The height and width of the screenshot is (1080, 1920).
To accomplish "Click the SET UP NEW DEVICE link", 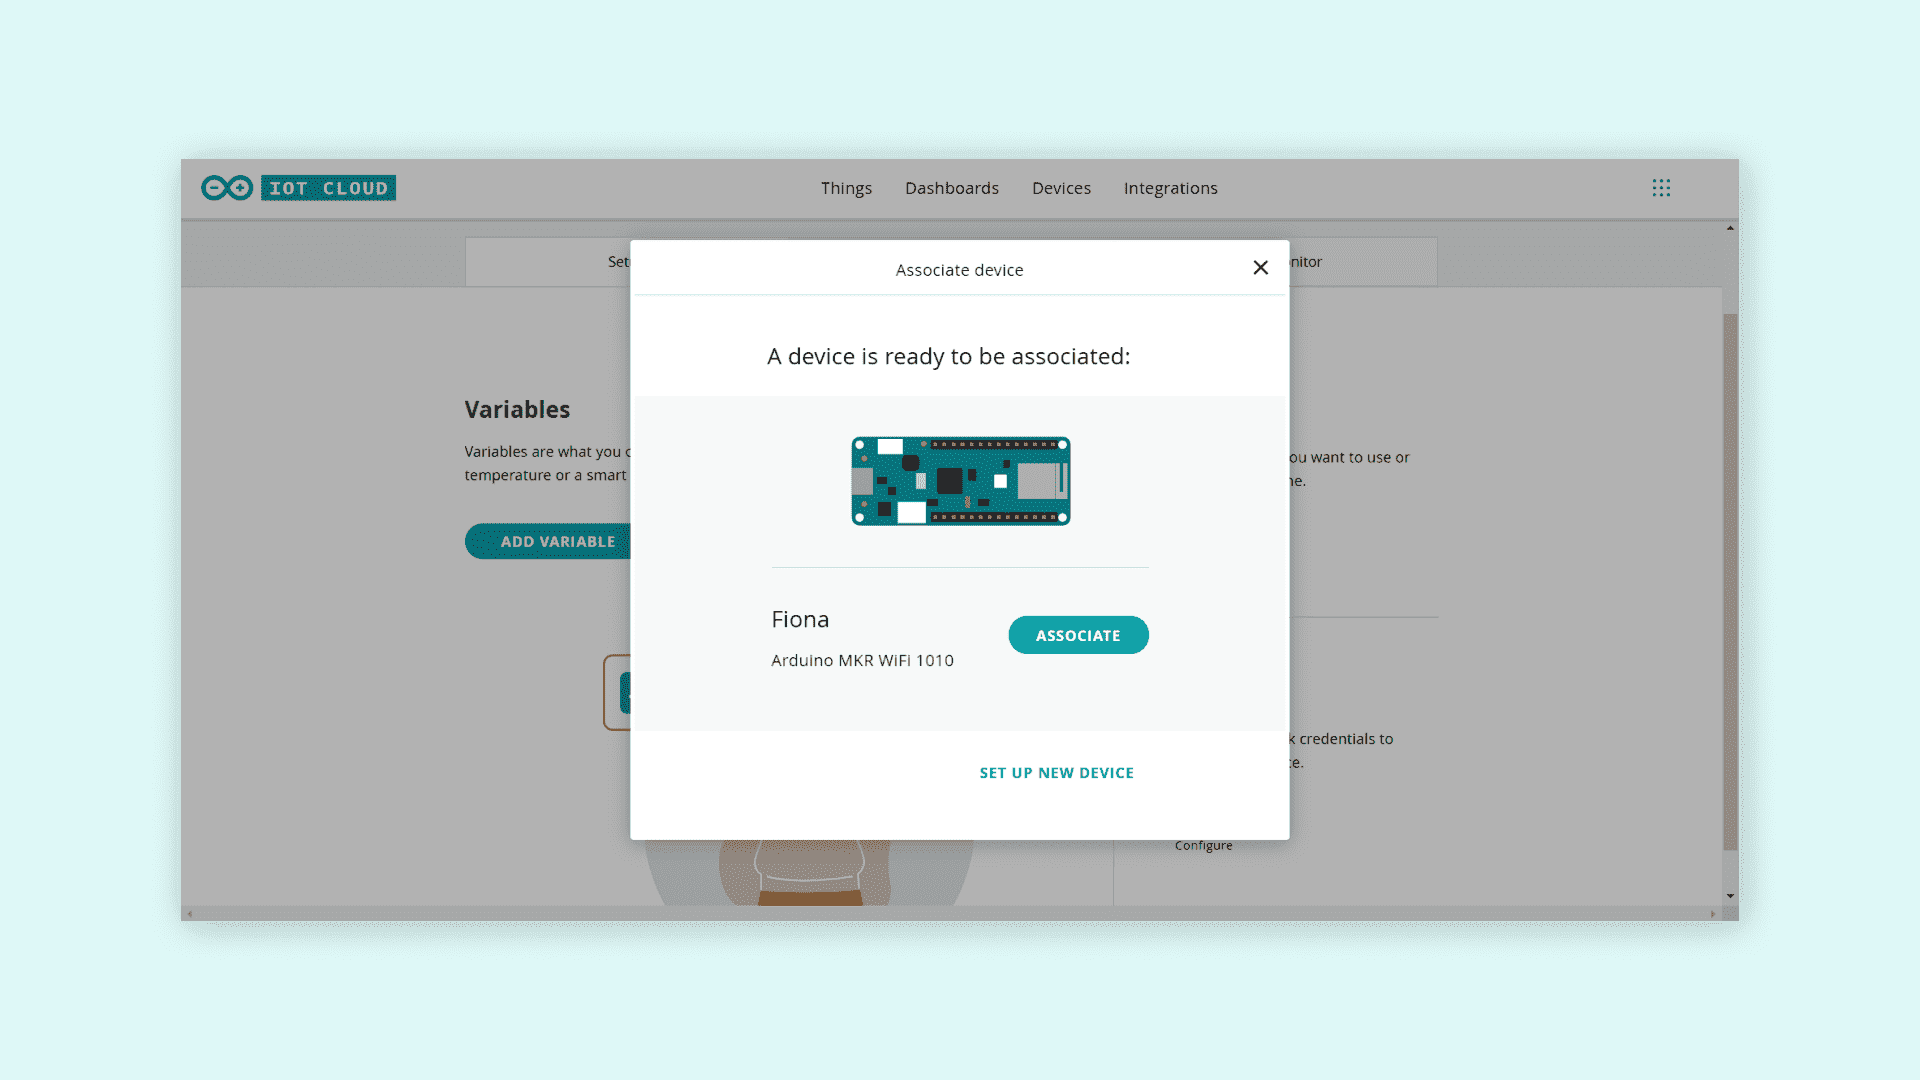I will coord(1056,773).
